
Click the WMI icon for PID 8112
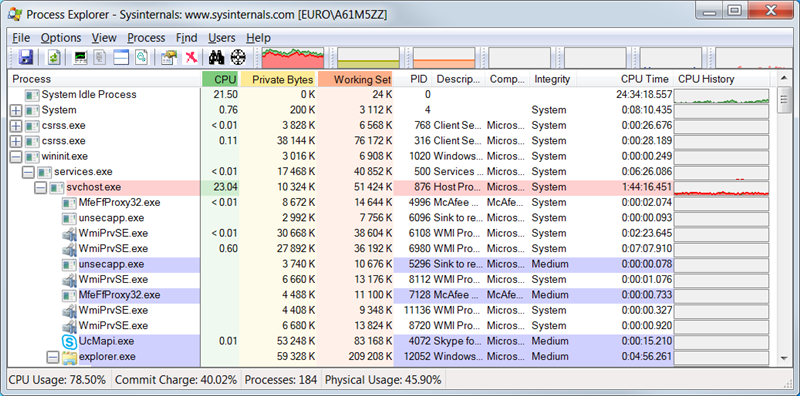point(69,280)
